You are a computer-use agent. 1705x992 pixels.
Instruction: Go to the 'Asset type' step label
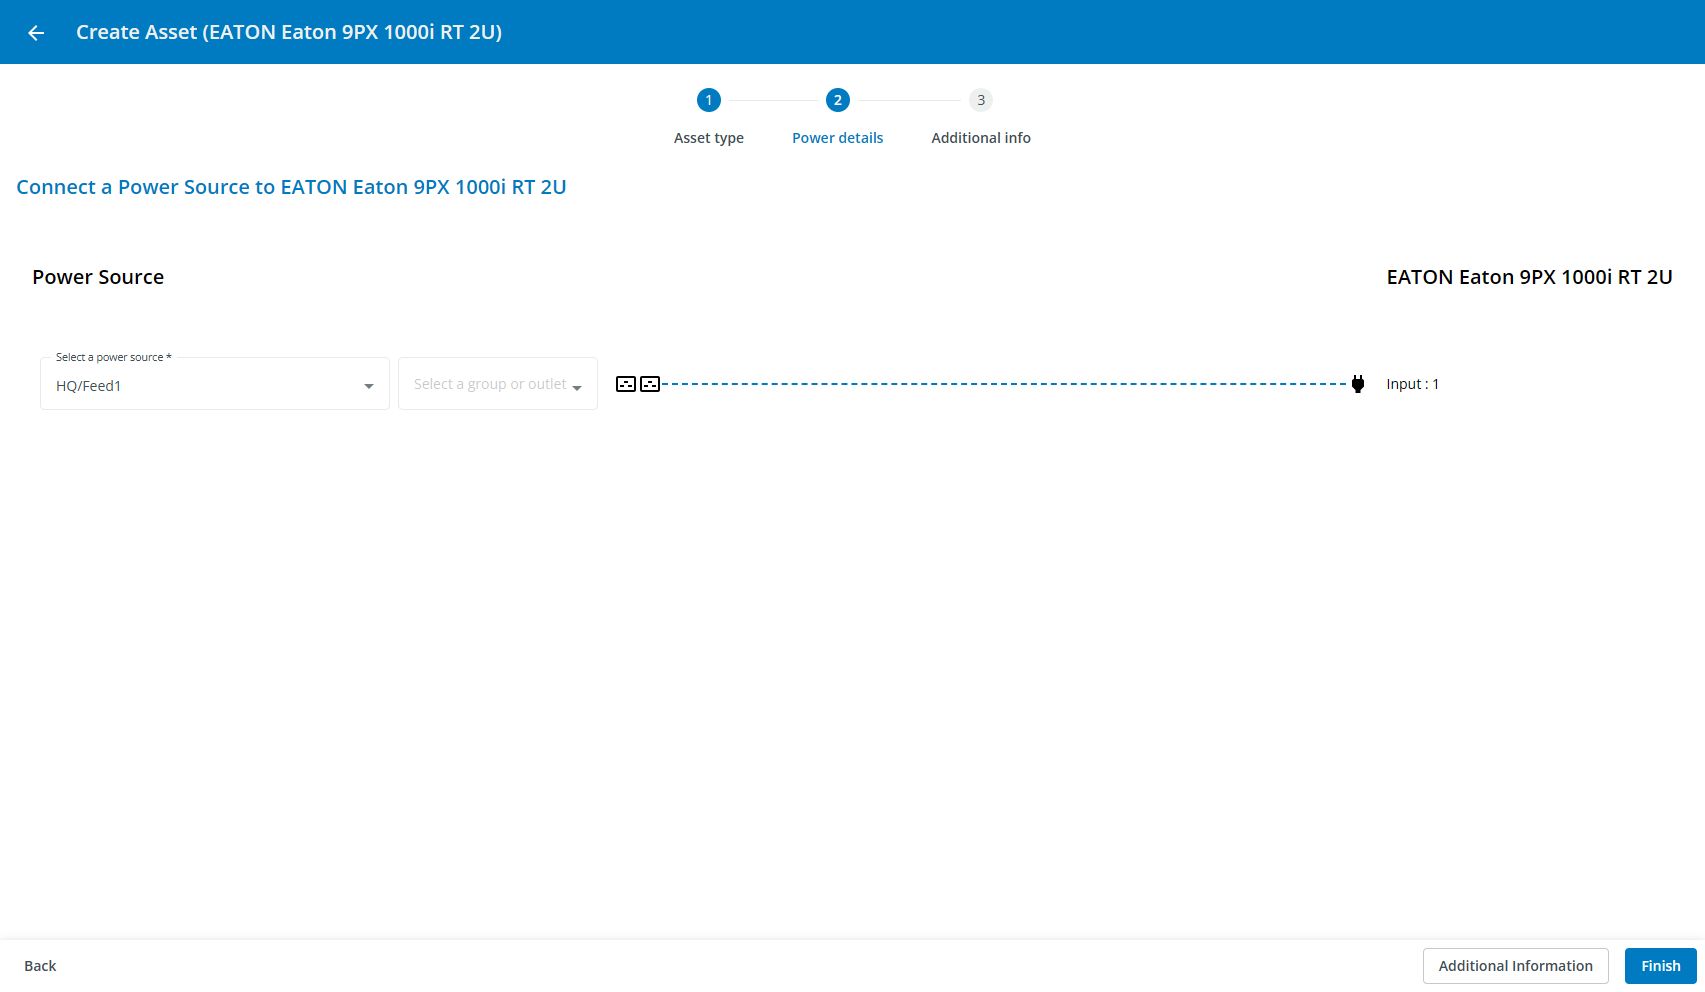(708, 138)
